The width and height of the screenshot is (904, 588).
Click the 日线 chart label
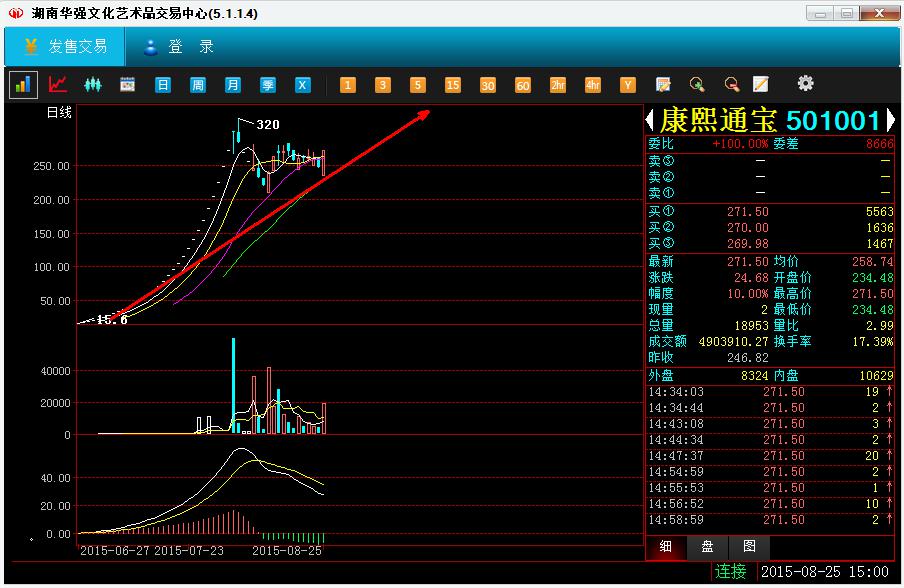pos(59,113)
